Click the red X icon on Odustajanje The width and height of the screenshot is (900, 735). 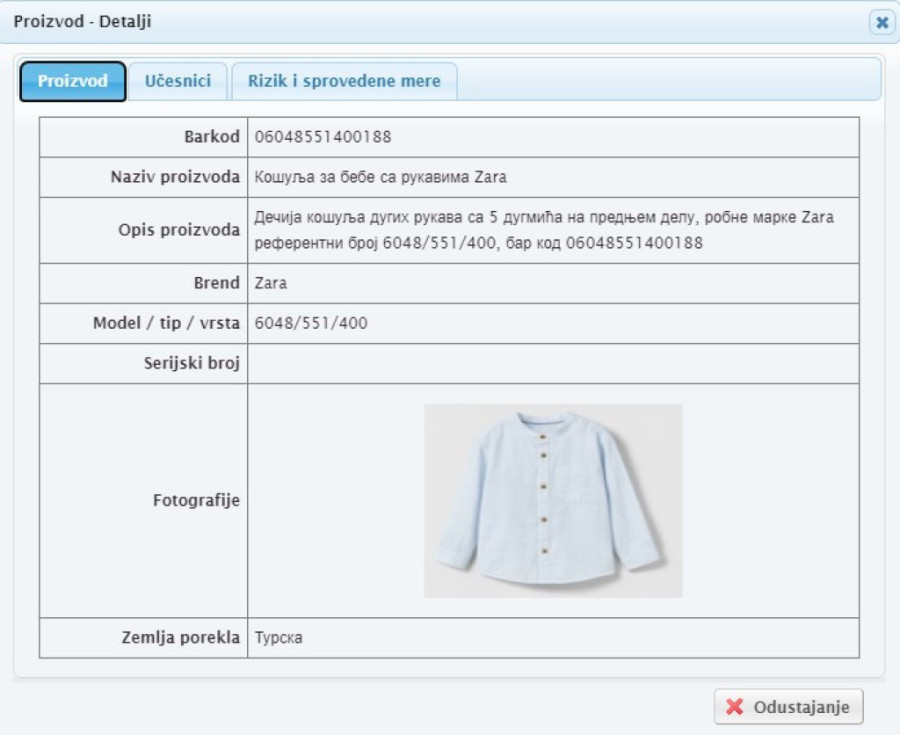pyautogui.click(x=735, y=707)
